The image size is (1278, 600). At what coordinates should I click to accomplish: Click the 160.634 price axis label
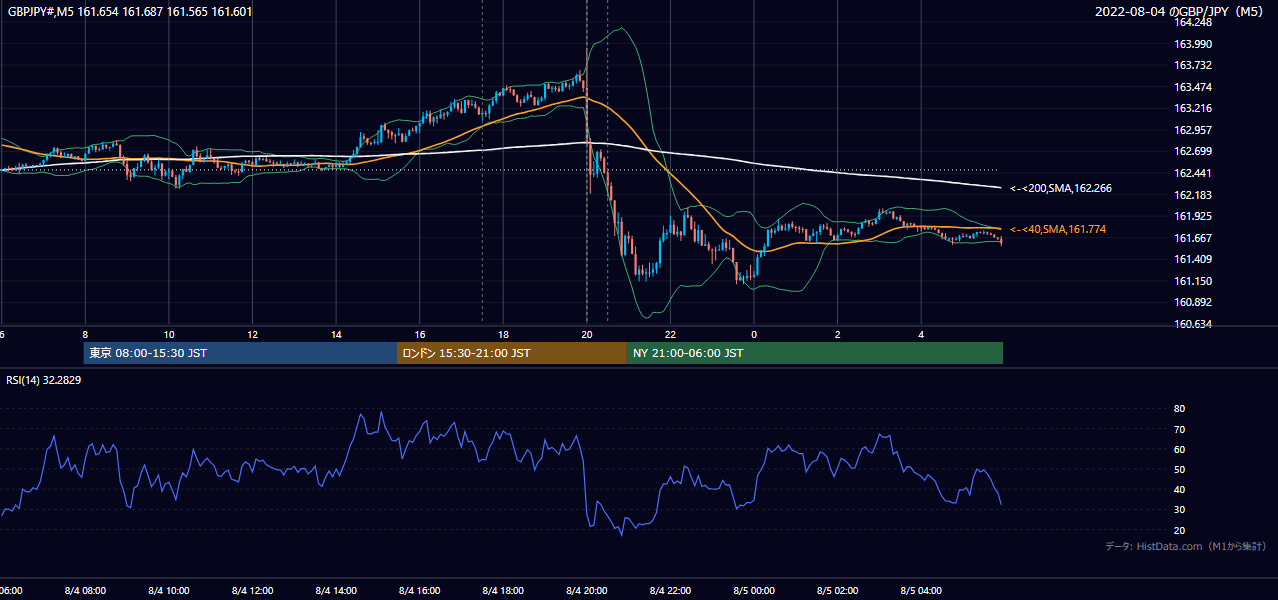(1192, 324)
